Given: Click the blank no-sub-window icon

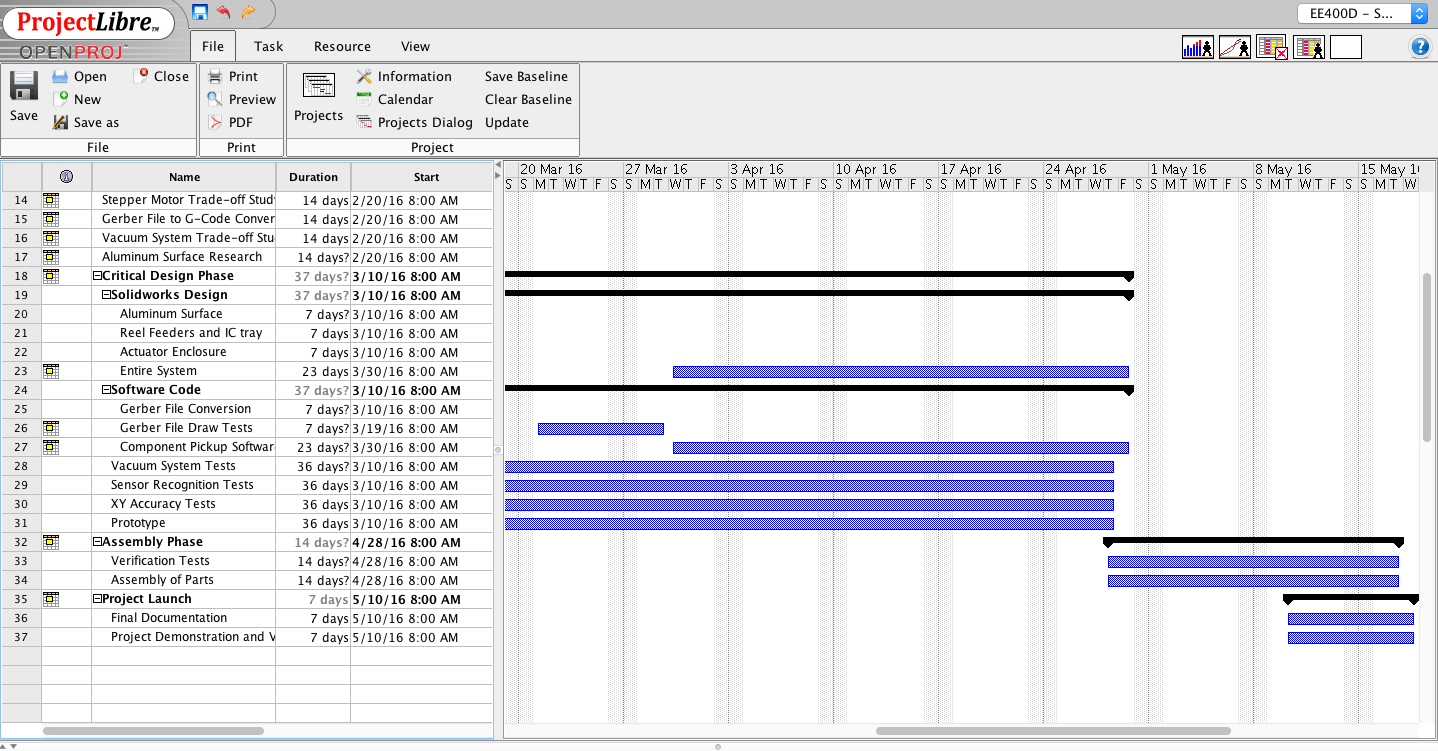Looking at the screenshot, I should point(1346,47).
